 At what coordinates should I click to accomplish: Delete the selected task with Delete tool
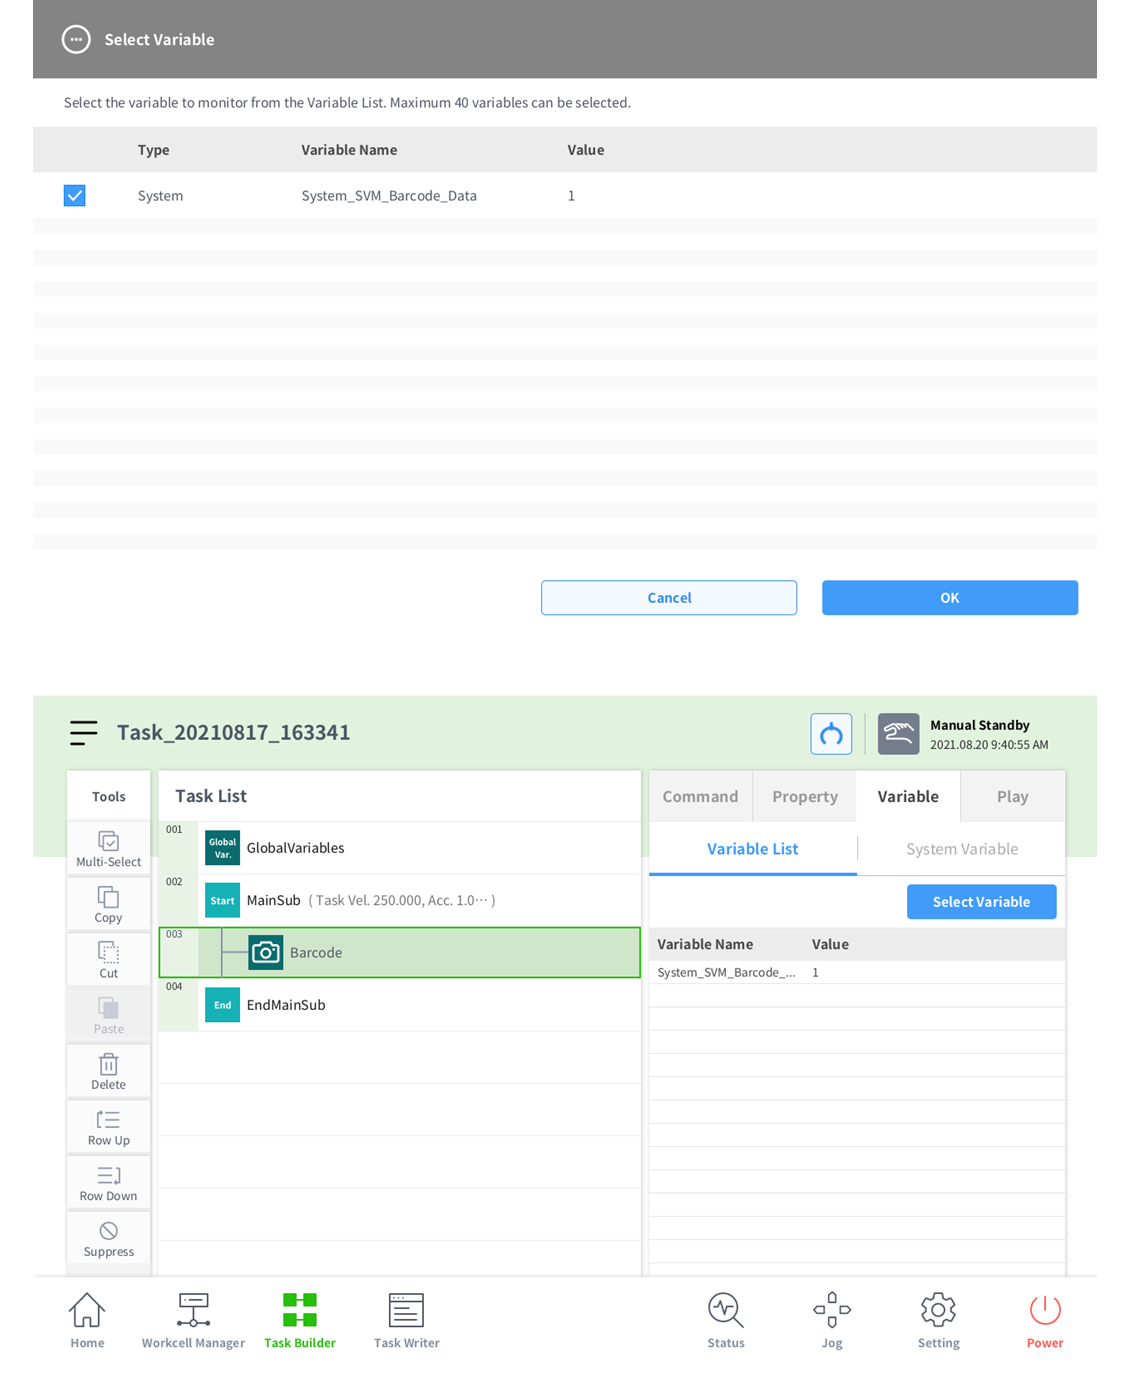109,1072
